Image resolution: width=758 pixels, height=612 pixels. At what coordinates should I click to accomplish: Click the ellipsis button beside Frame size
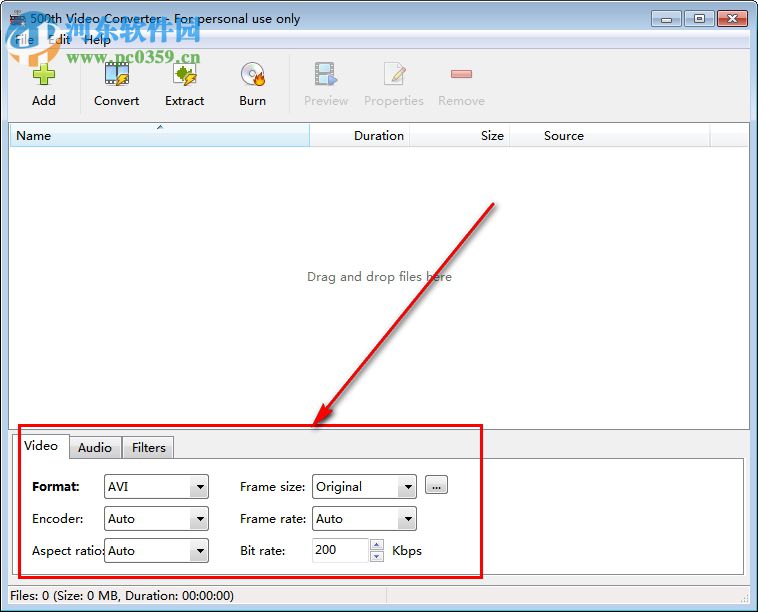[437, 485]
